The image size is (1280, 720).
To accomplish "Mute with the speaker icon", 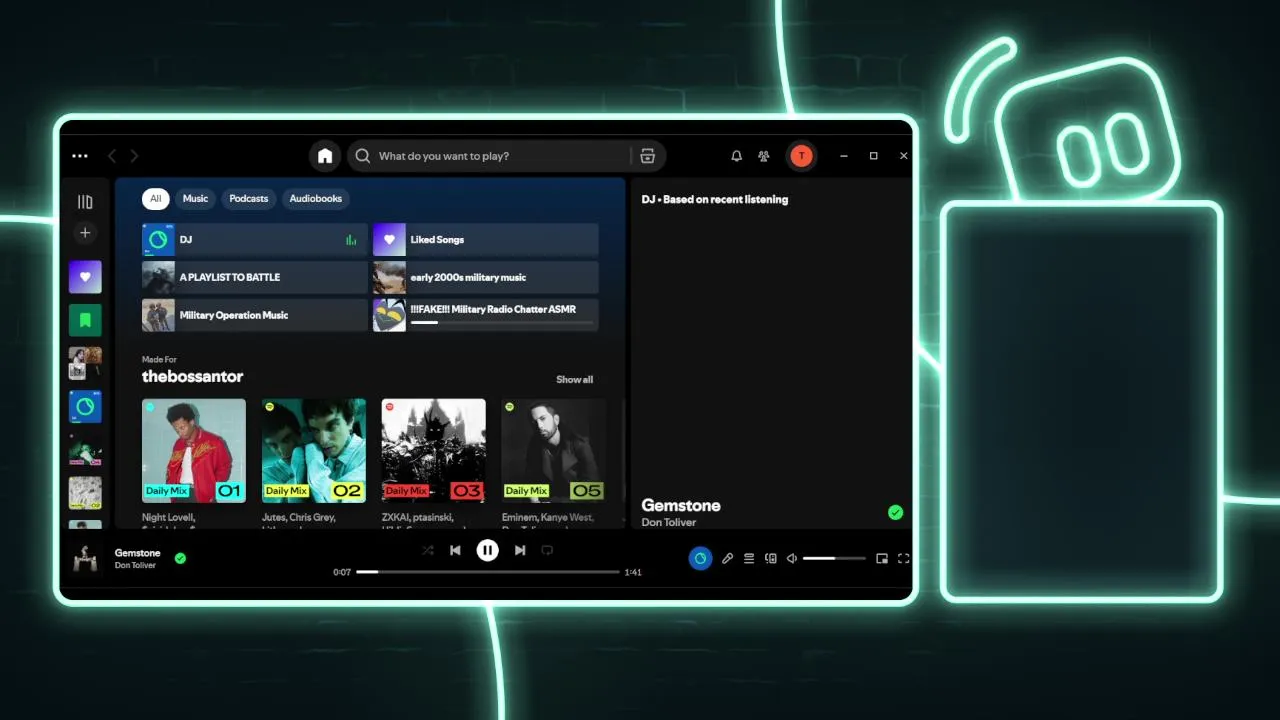I will (792, 559).
